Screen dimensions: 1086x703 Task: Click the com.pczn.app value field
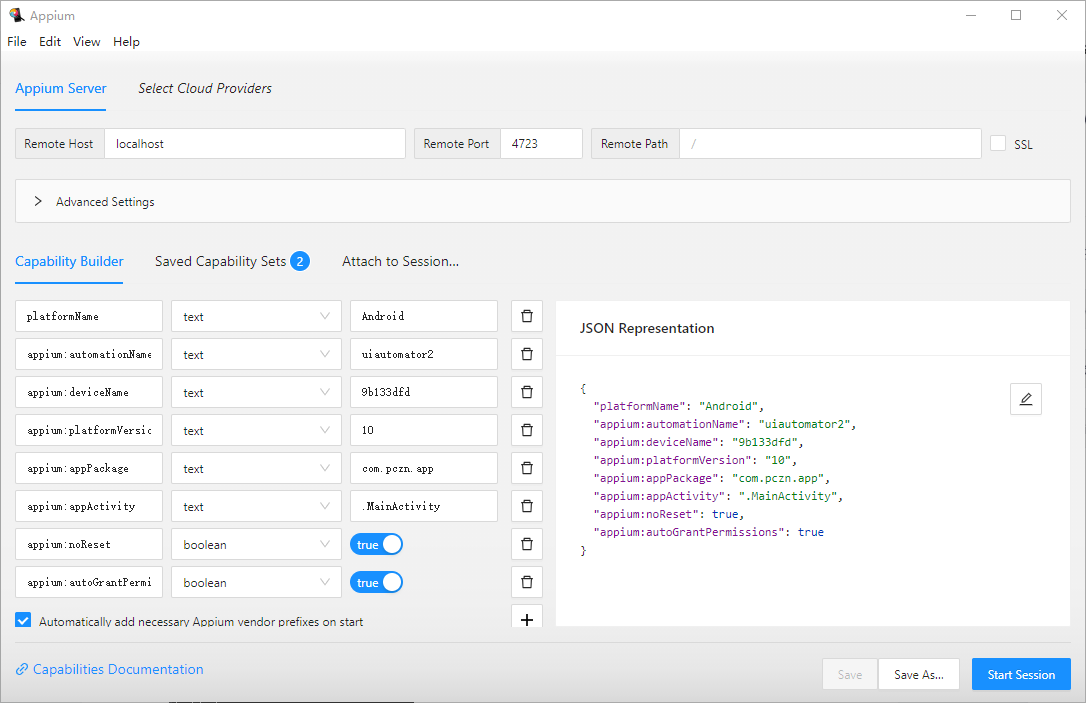pyautogui.click(x=424, y=468)
